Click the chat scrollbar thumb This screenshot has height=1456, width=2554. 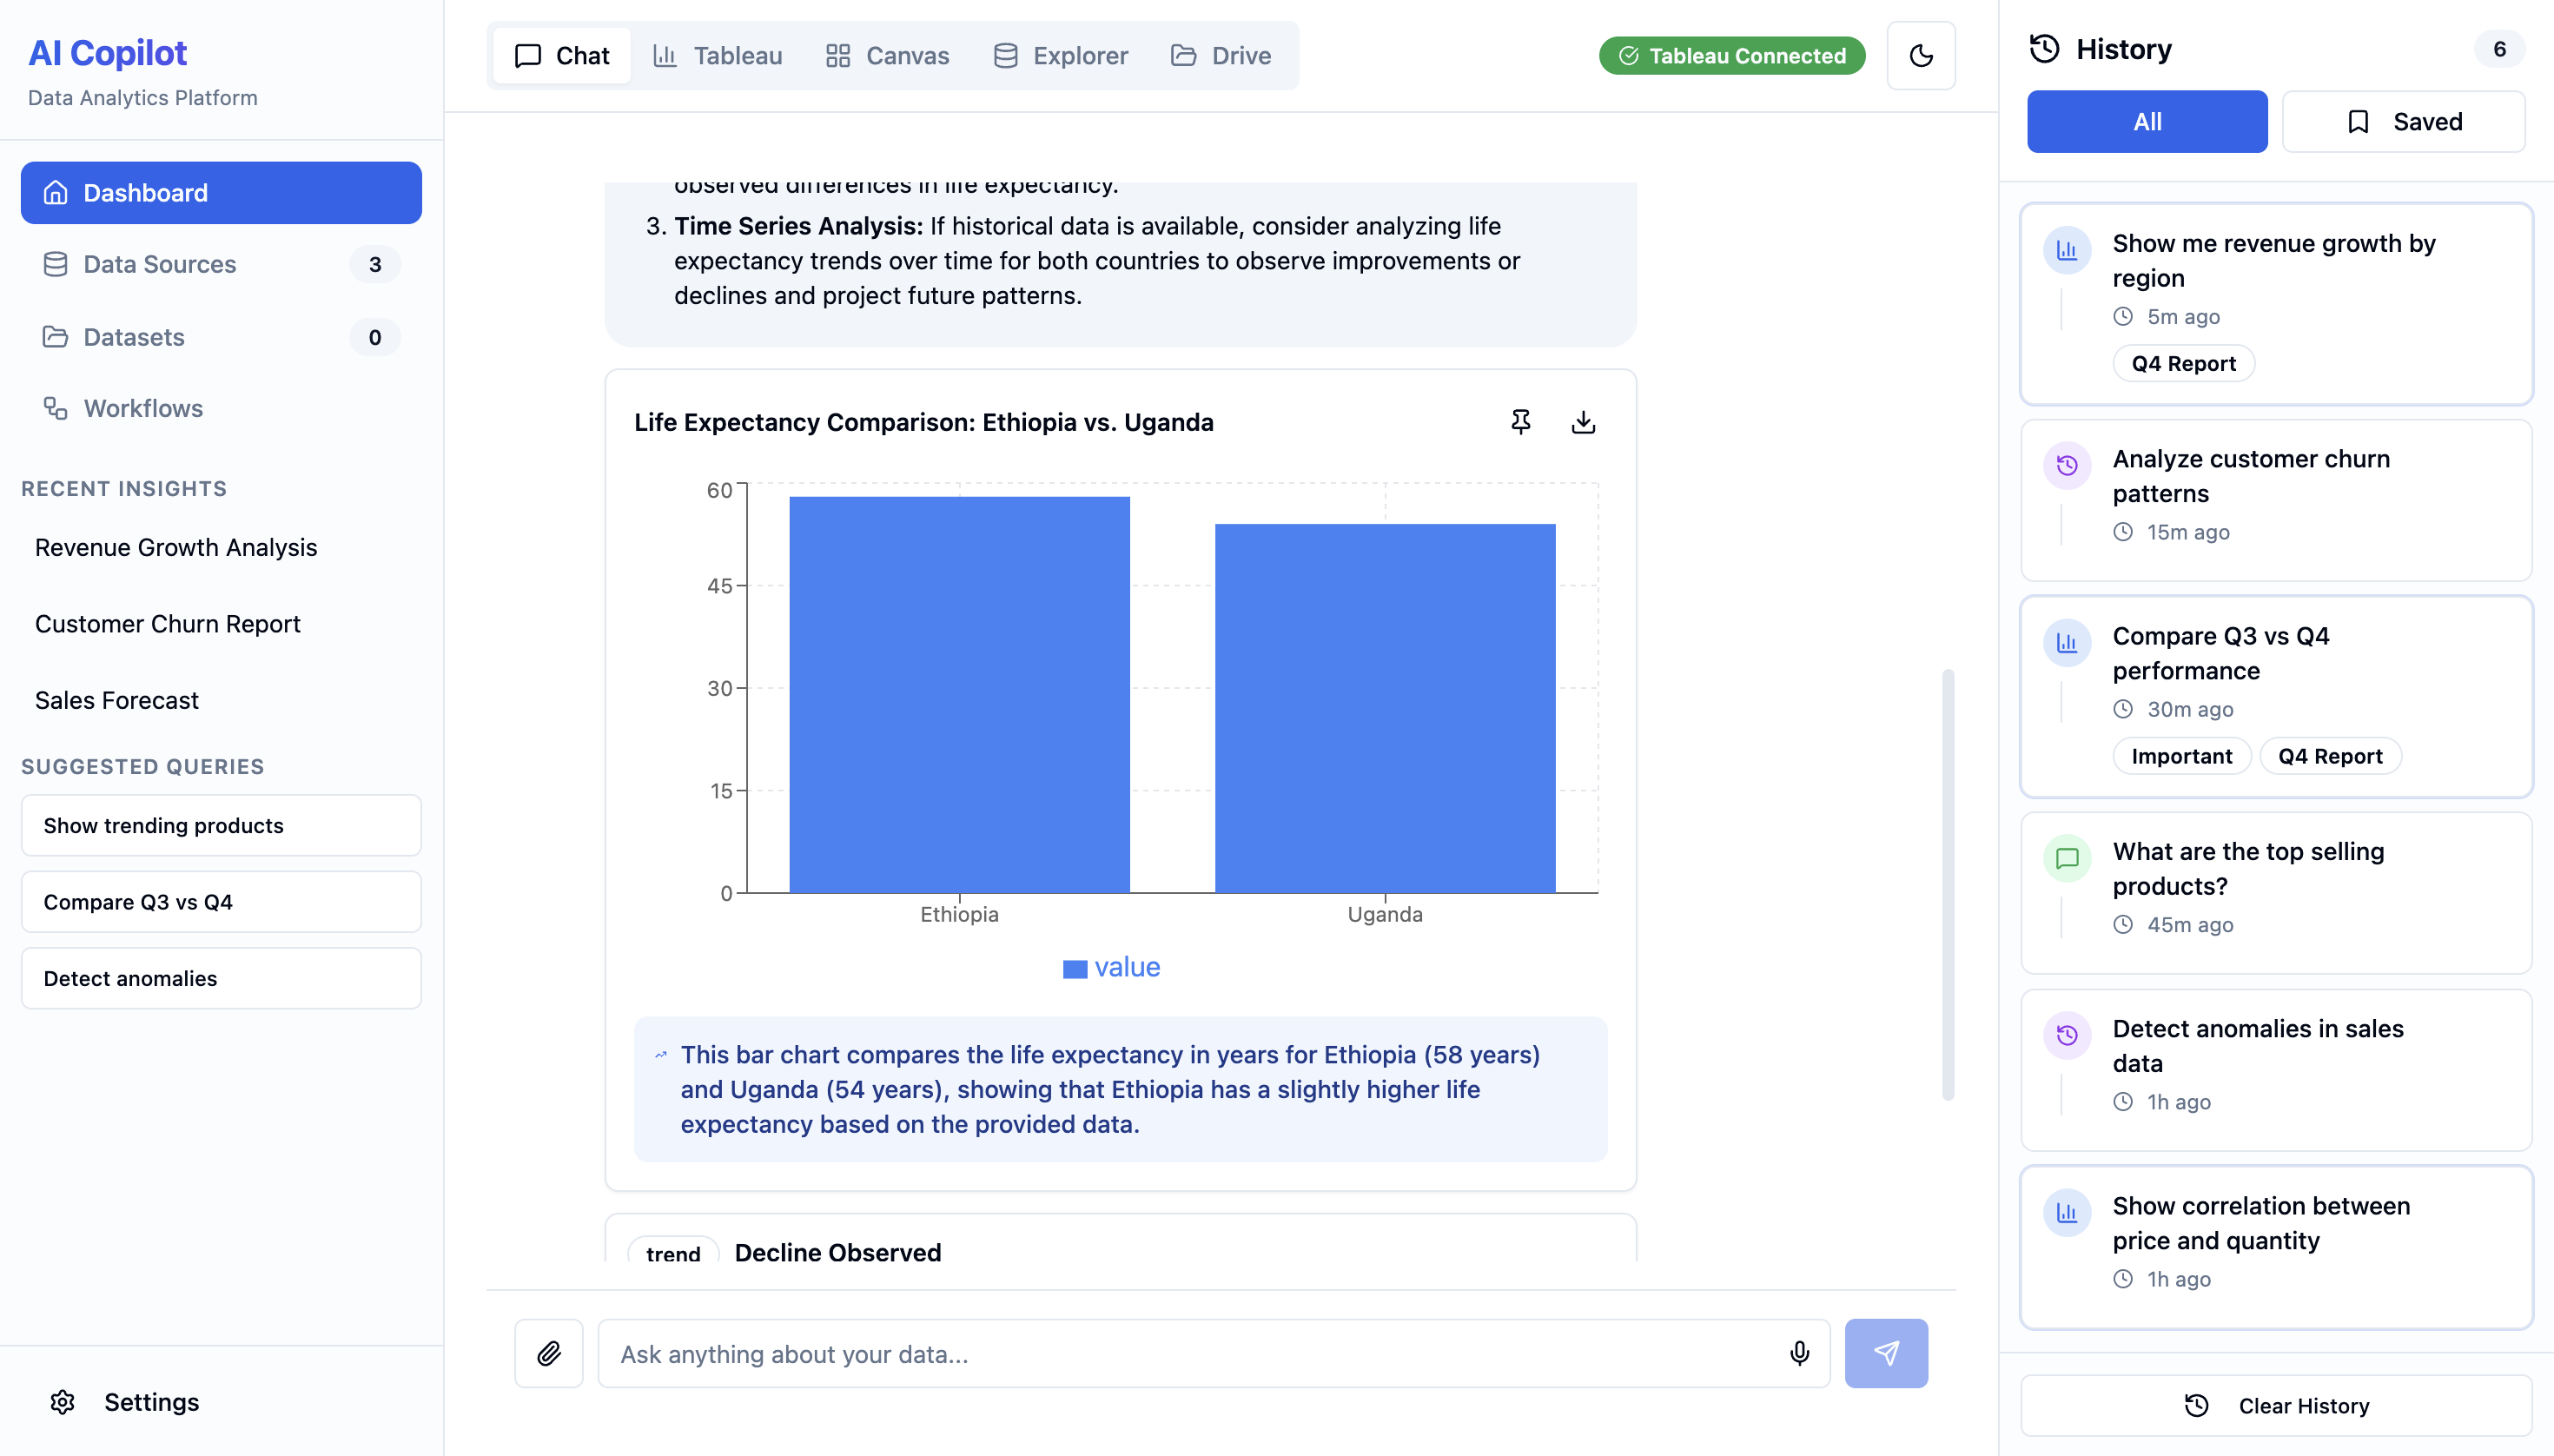pos(1947,885)
